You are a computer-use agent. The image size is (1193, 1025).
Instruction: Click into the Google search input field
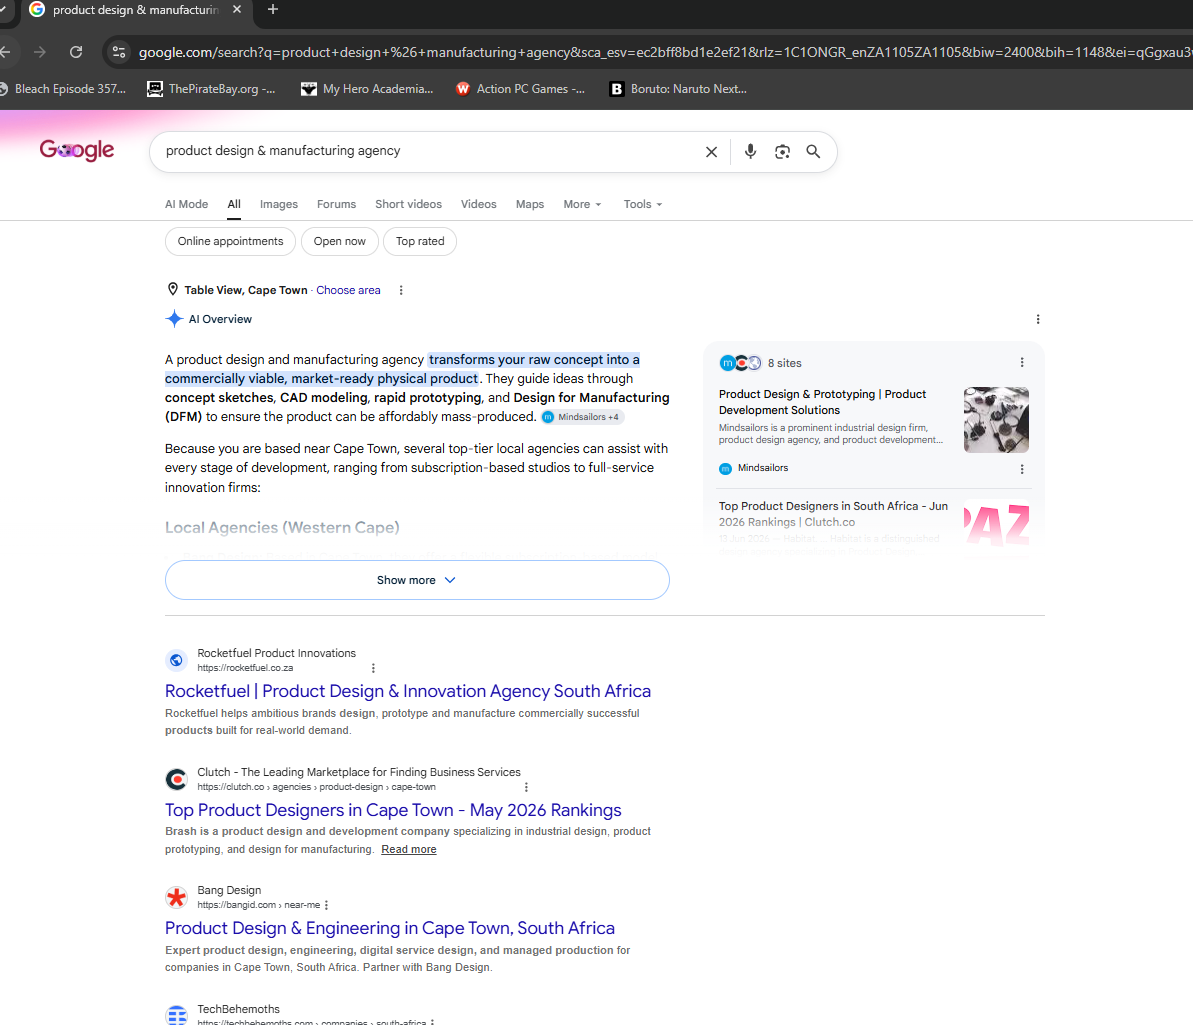(x=430, y=151)
